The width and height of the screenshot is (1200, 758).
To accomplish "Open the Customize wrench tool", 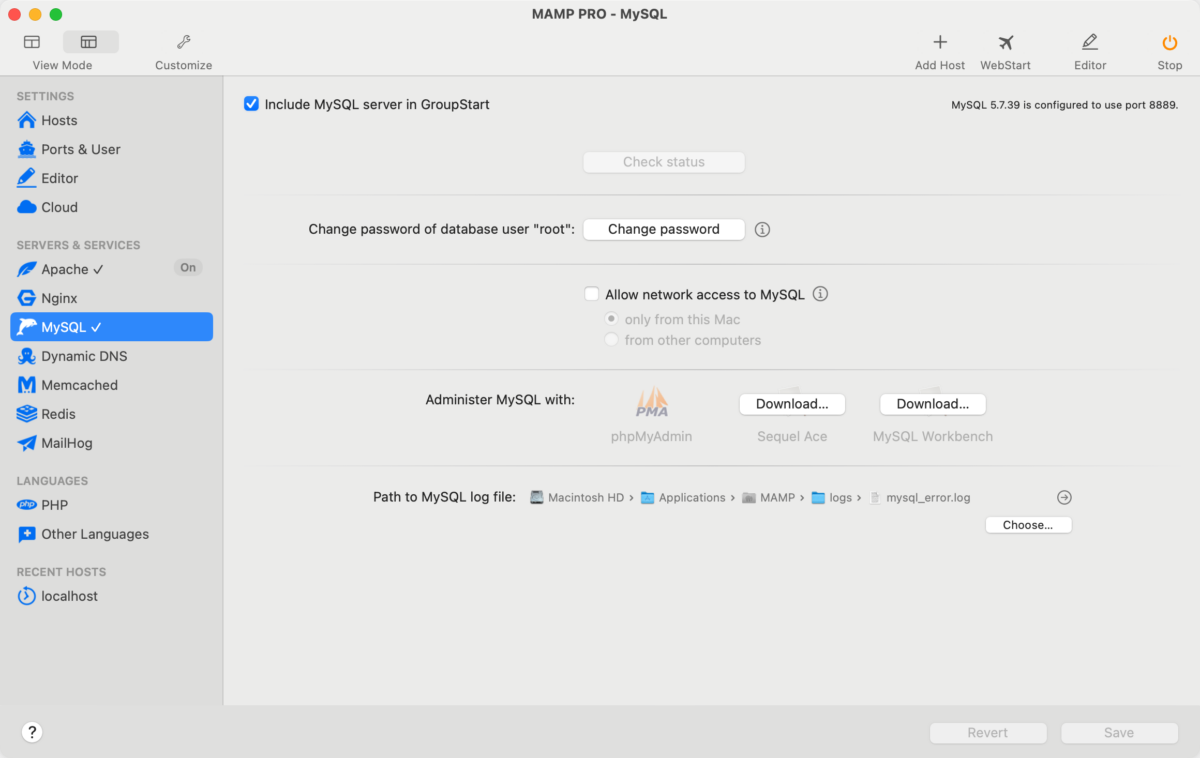I will pos(183,43).
